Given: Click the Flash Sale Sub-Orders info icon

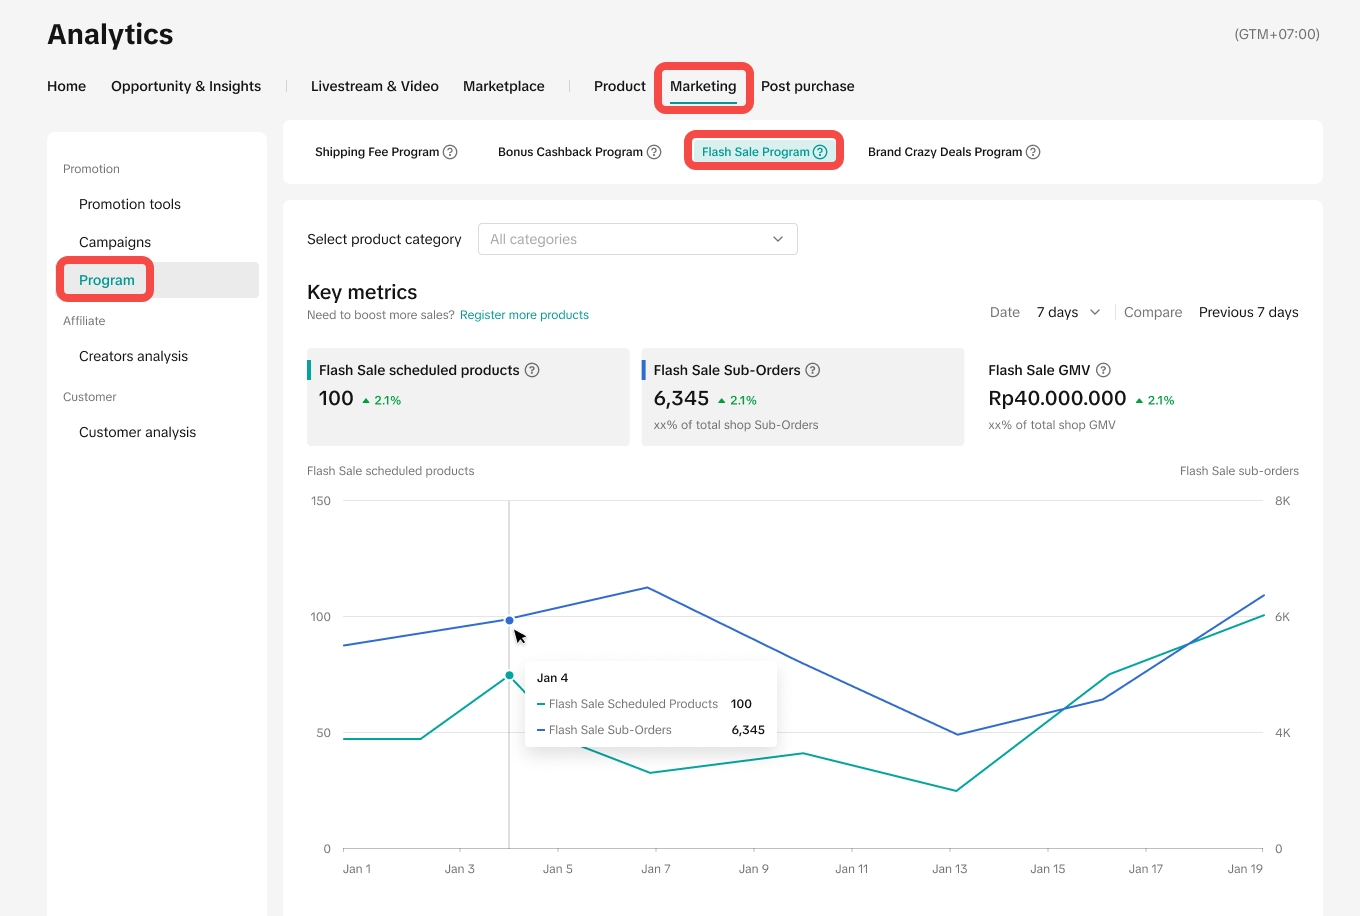Looking at the screenshot, I should pyautogui.click(x=813, y=370).
